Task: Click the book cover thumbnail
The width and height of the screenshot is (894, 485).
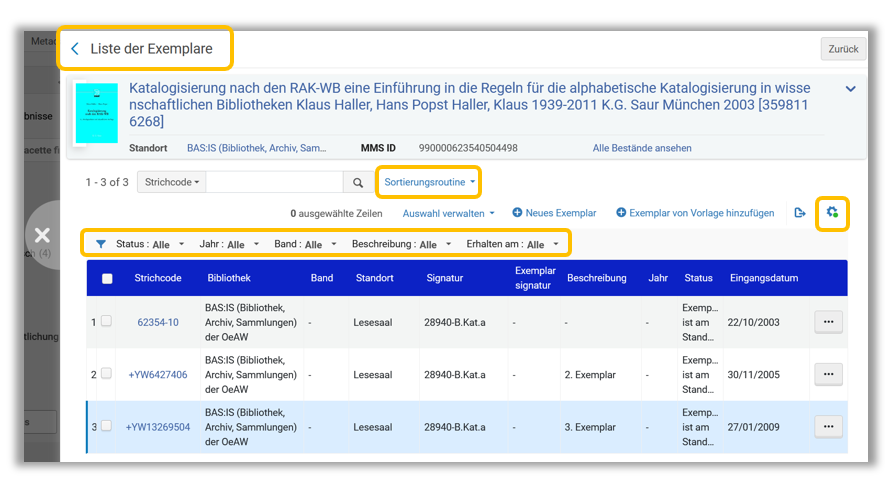Action: [x=97, y=113]
